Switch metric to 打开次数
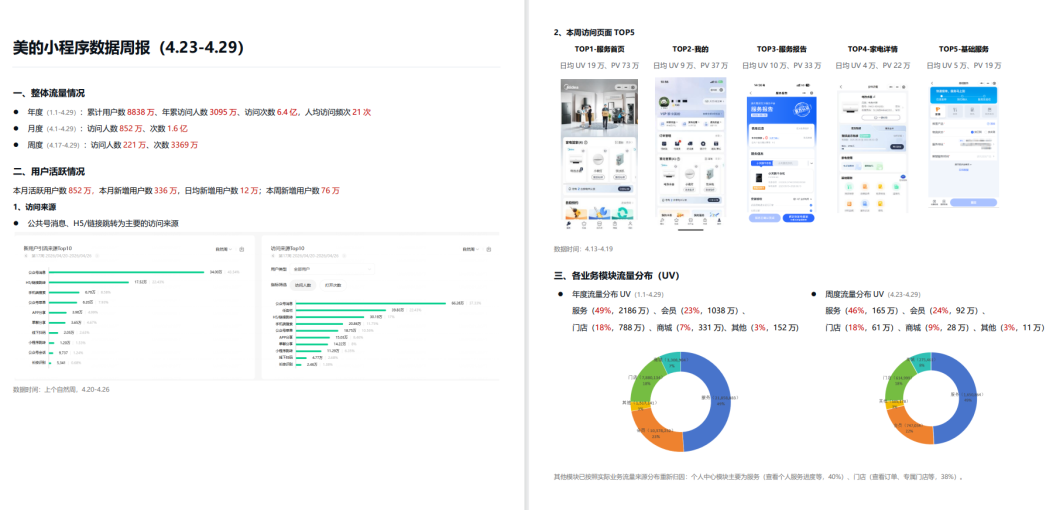The image size is (1053, 510). (x=332, y=286)
